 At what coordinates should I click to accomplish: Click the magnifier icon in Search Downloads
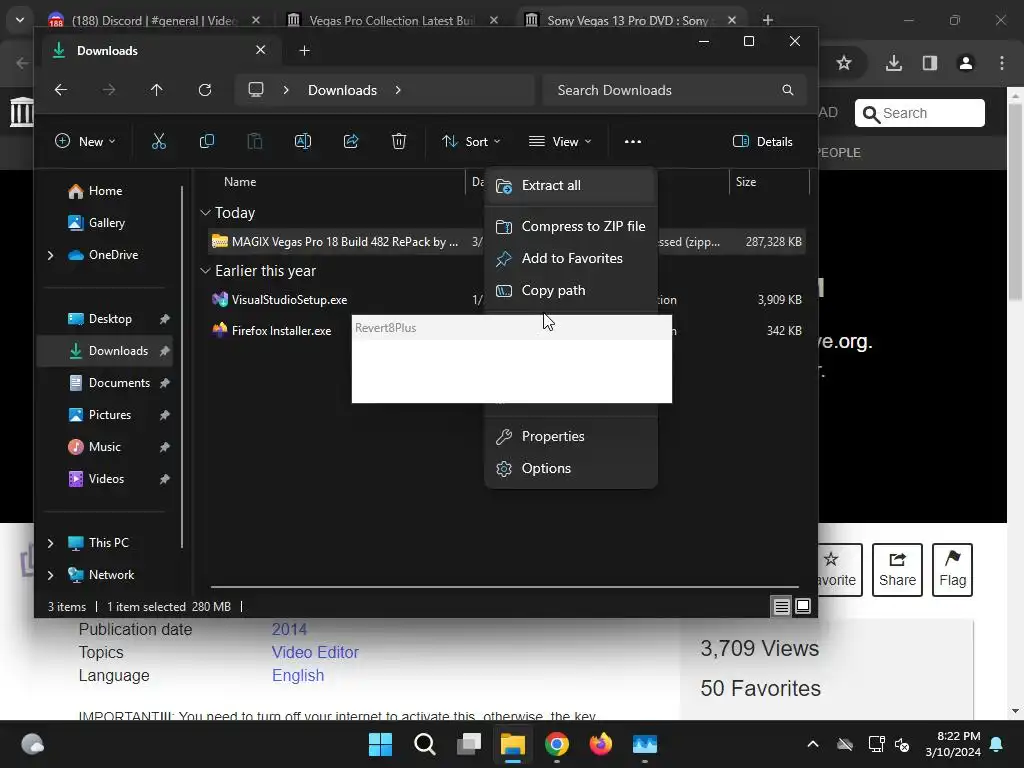tap(788, 89)
